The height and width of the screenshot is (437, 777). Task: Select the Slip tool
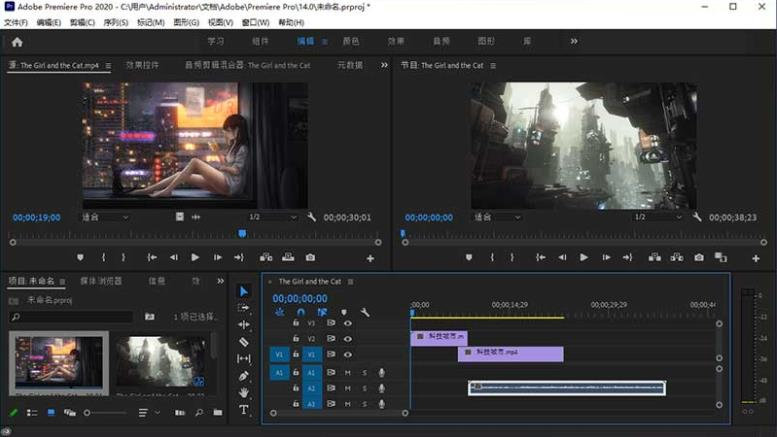point(244,358)
